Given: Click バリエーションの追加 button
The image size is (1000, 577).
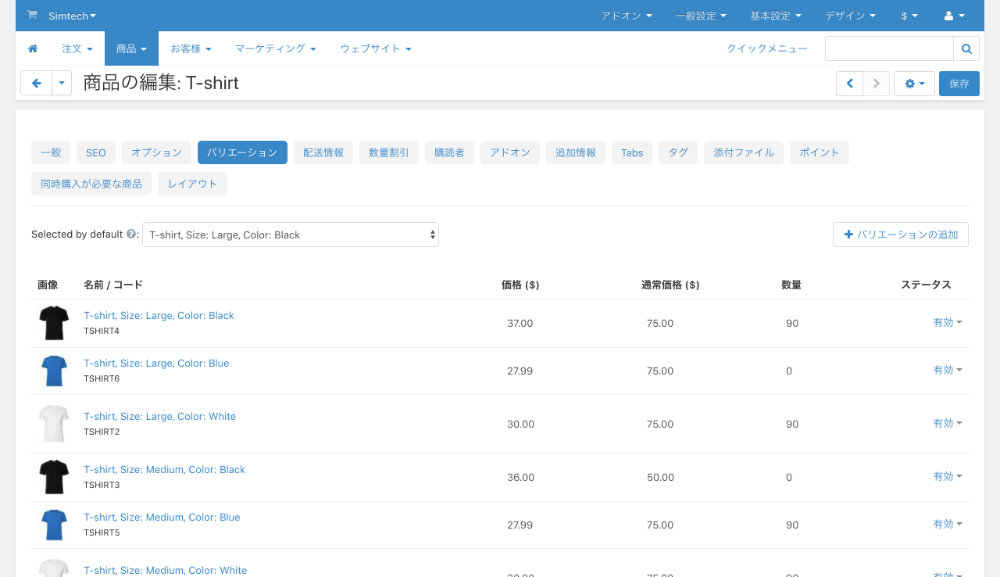Looking at the screenshot, I should tap(901, 235).
